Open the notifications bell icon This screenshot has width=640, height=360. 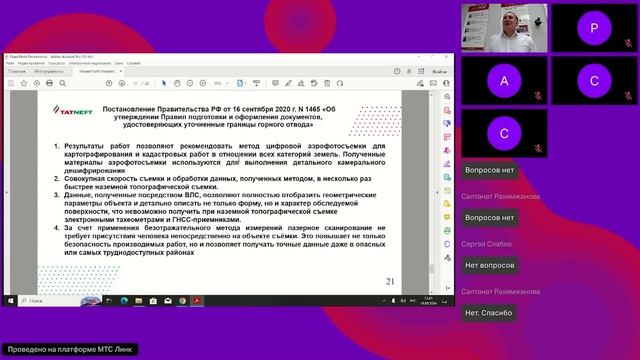click(409, 71)
